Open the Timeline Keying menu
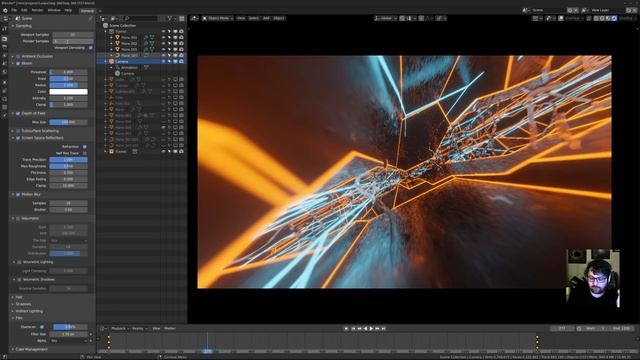Image resolution: width=640 pixels, height=360 pixels. [139, 329]
